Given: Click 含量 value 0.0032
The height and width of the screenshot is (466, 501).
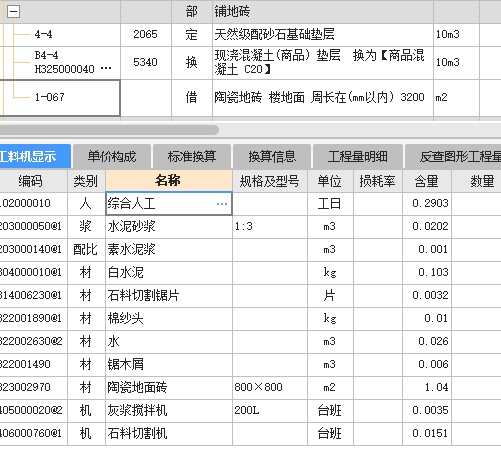Looking at the screenshot, I should coord(427,296).
